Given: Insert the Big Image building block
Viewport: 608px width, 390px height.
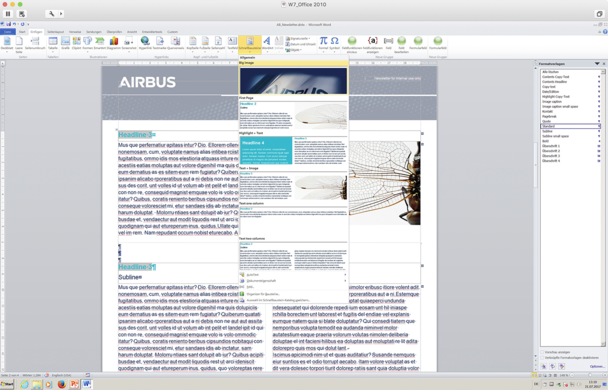Looking at the screenshot, I should click(294, 78).
